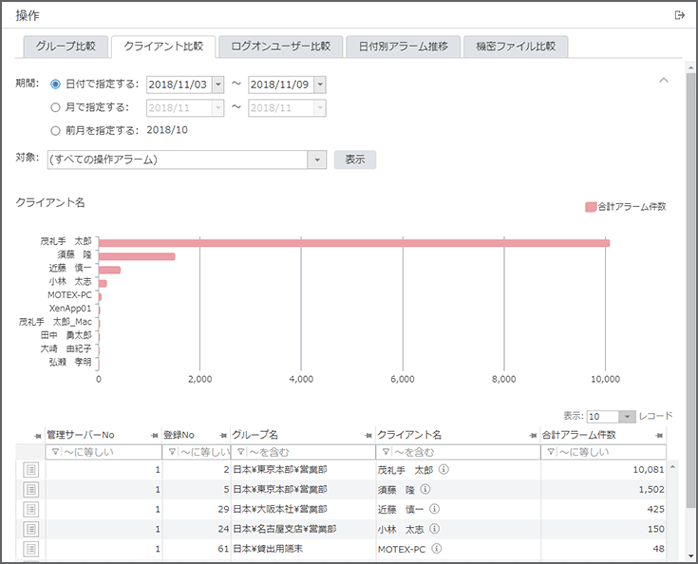Click the 表示 button
698x564 pixels.
pyautogui.click(x=355, y=159)
